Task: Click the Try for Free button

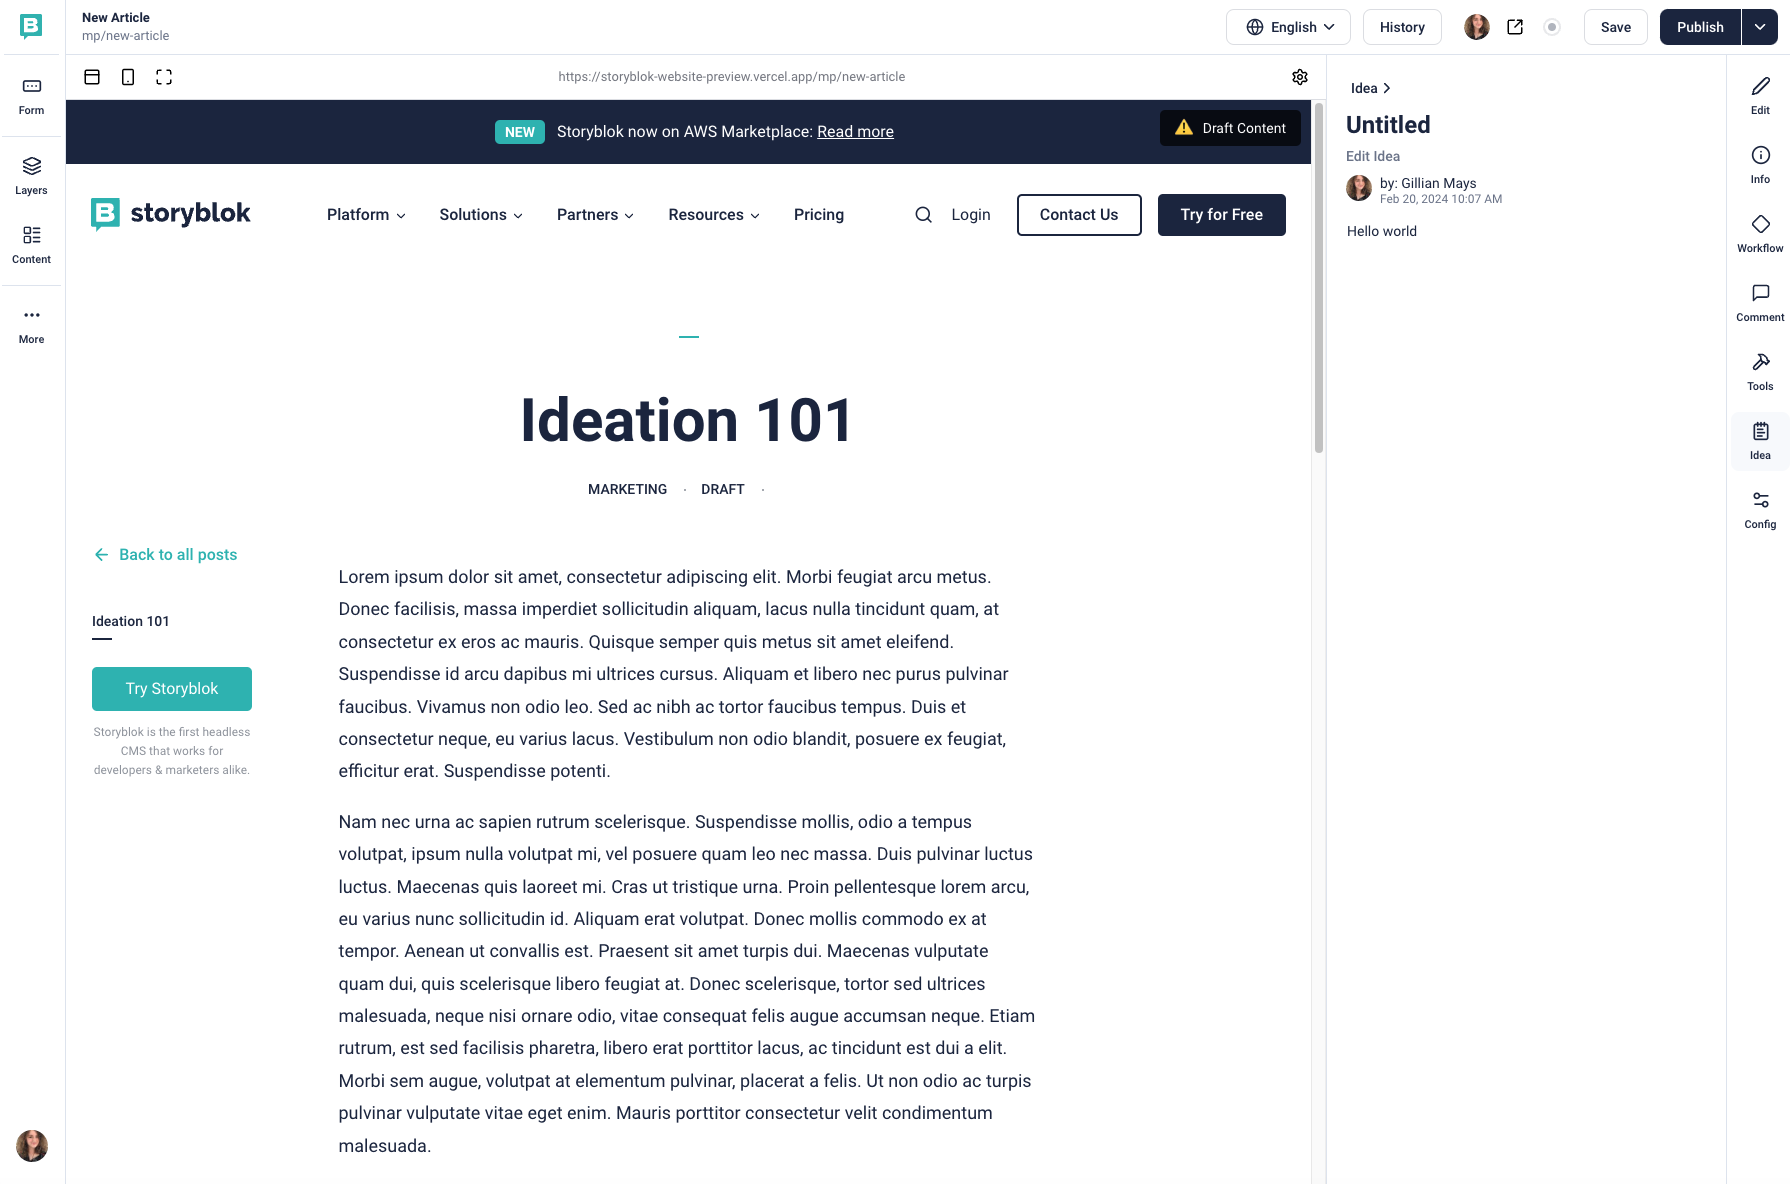Action: (x=1222, y=215)
